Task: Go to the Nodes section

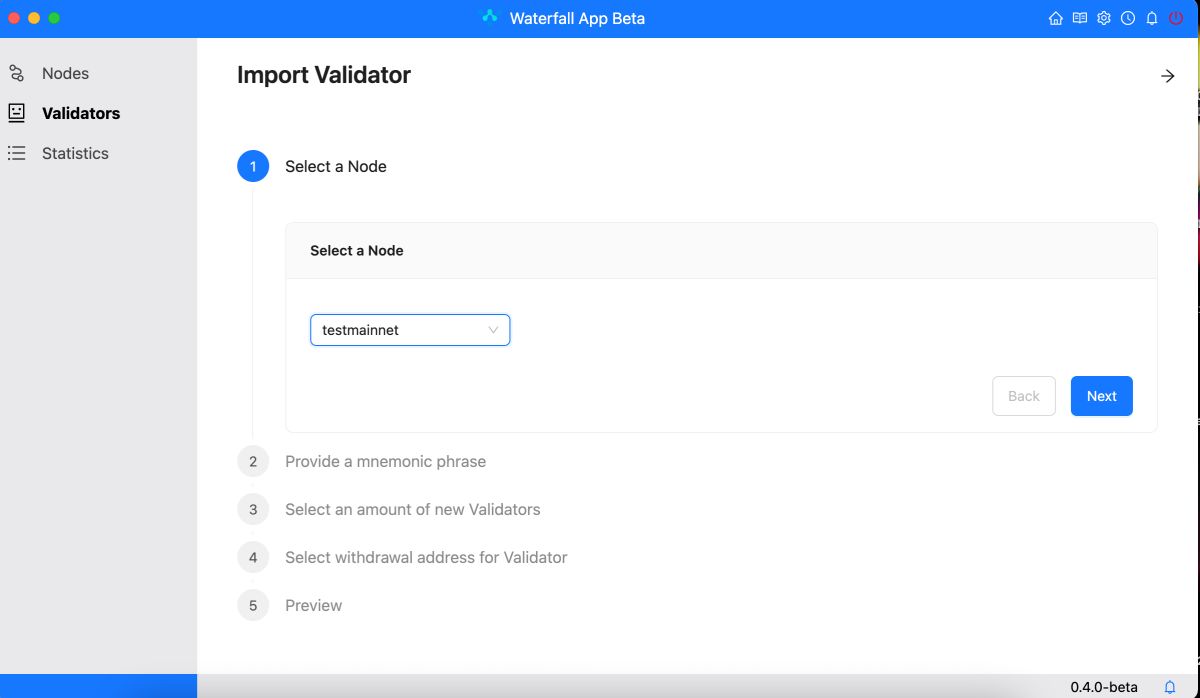Action: pyautogui.click(x=65, y=73)
